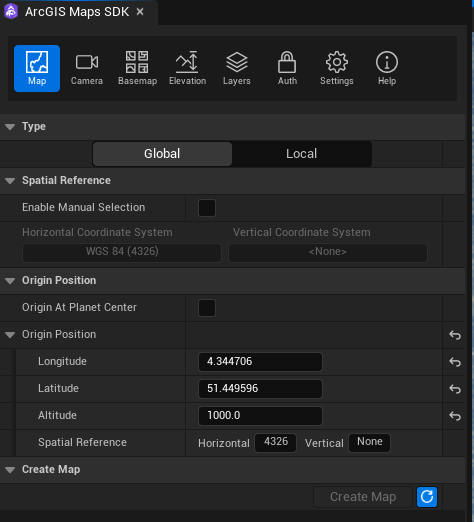Click the blue refresh icon beside Create Map
Screen dimensions: 474x522
427,497
